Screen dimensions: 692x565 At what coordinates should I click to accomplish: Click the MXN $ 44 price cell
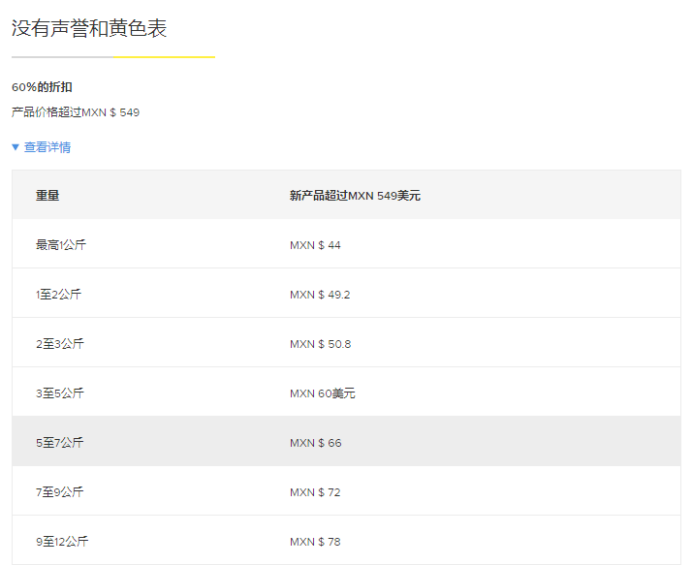(315, 245)
